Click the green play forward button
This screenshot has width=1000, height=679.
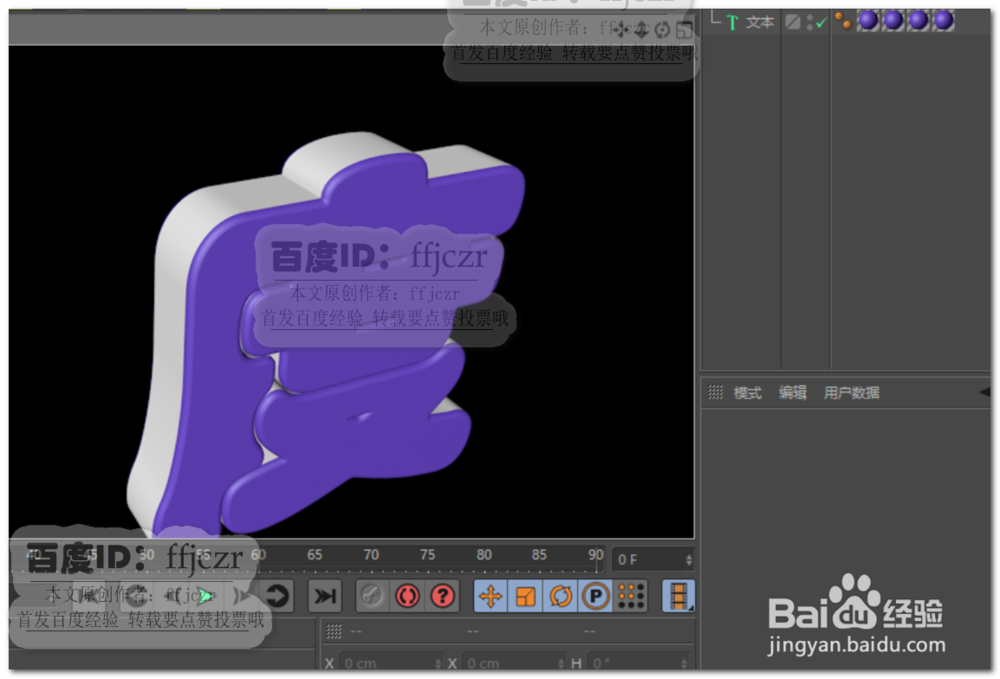pyautogui.click(x=206, y=596)
